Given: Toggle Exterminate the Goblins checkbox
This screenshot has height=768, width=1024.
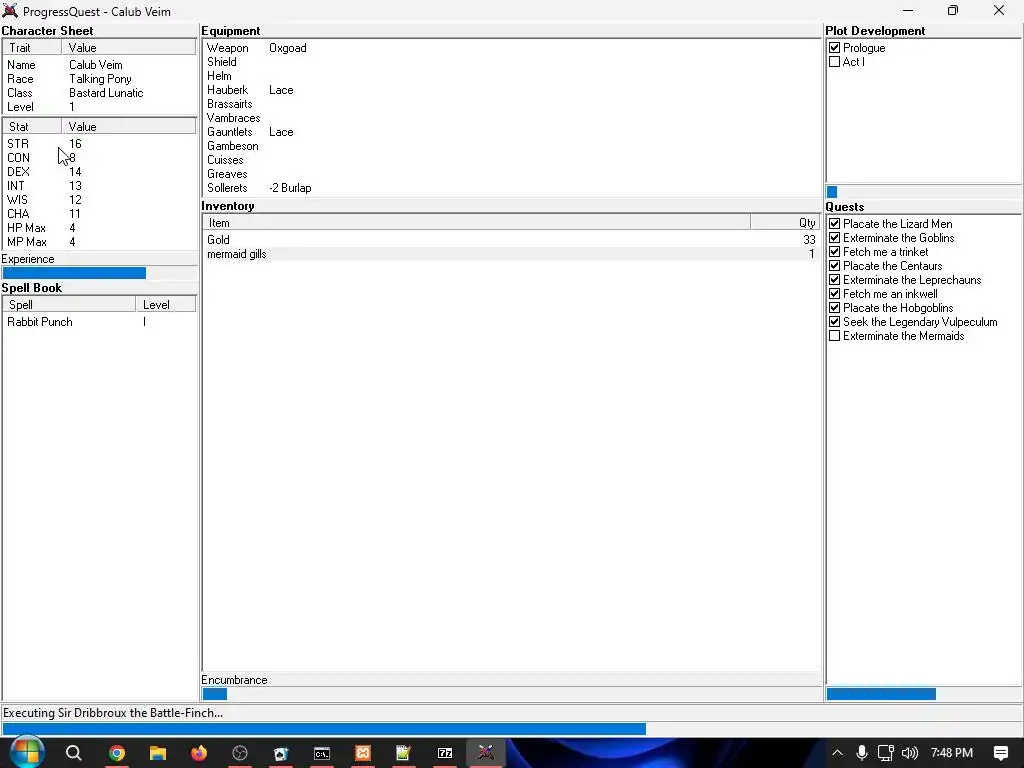Looking at the screenshot, I should pyautogui.click(x=834, y=238).
